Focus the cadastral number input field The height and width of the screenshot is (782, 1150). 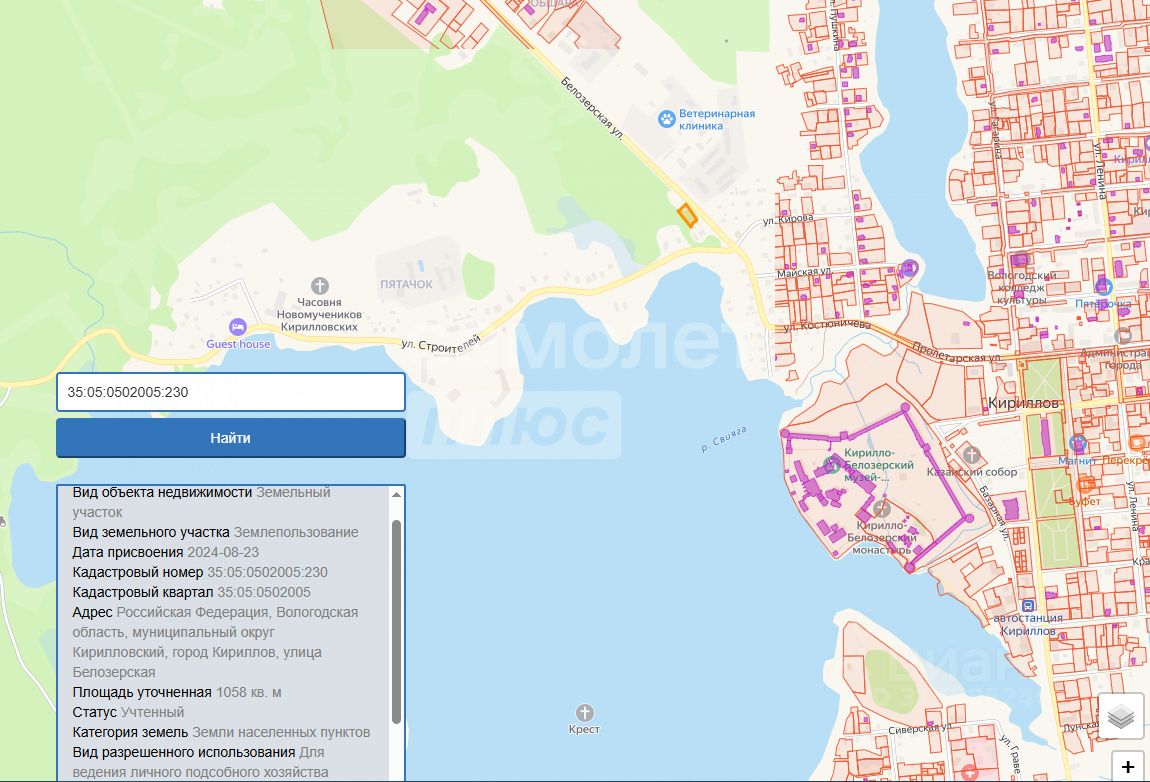coord(231,392)
